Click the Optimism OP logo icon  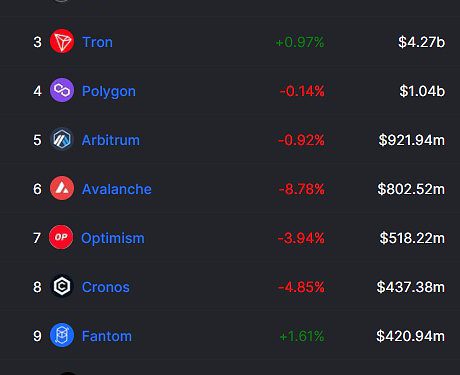click(61, 237)
